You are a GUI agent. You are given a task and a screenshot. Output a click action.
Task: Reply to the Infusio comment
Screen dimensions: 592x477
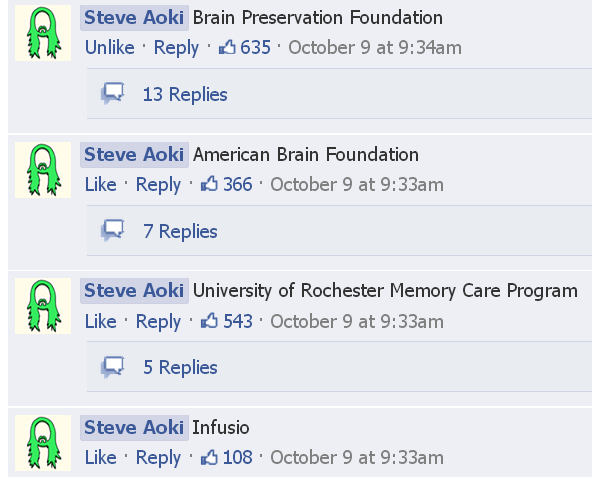coord(158,458)
